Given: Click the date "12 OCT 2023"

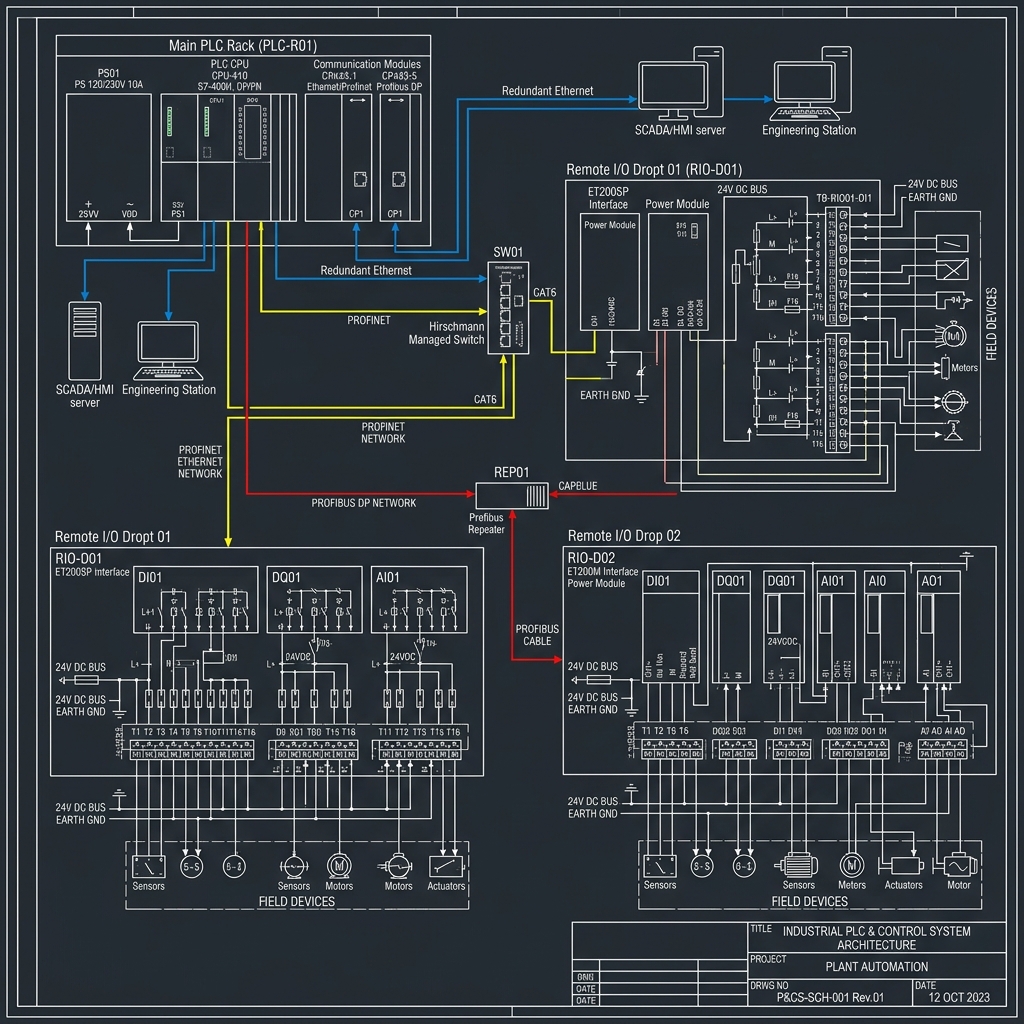Looking at the screenshot, I should (959, 997).
